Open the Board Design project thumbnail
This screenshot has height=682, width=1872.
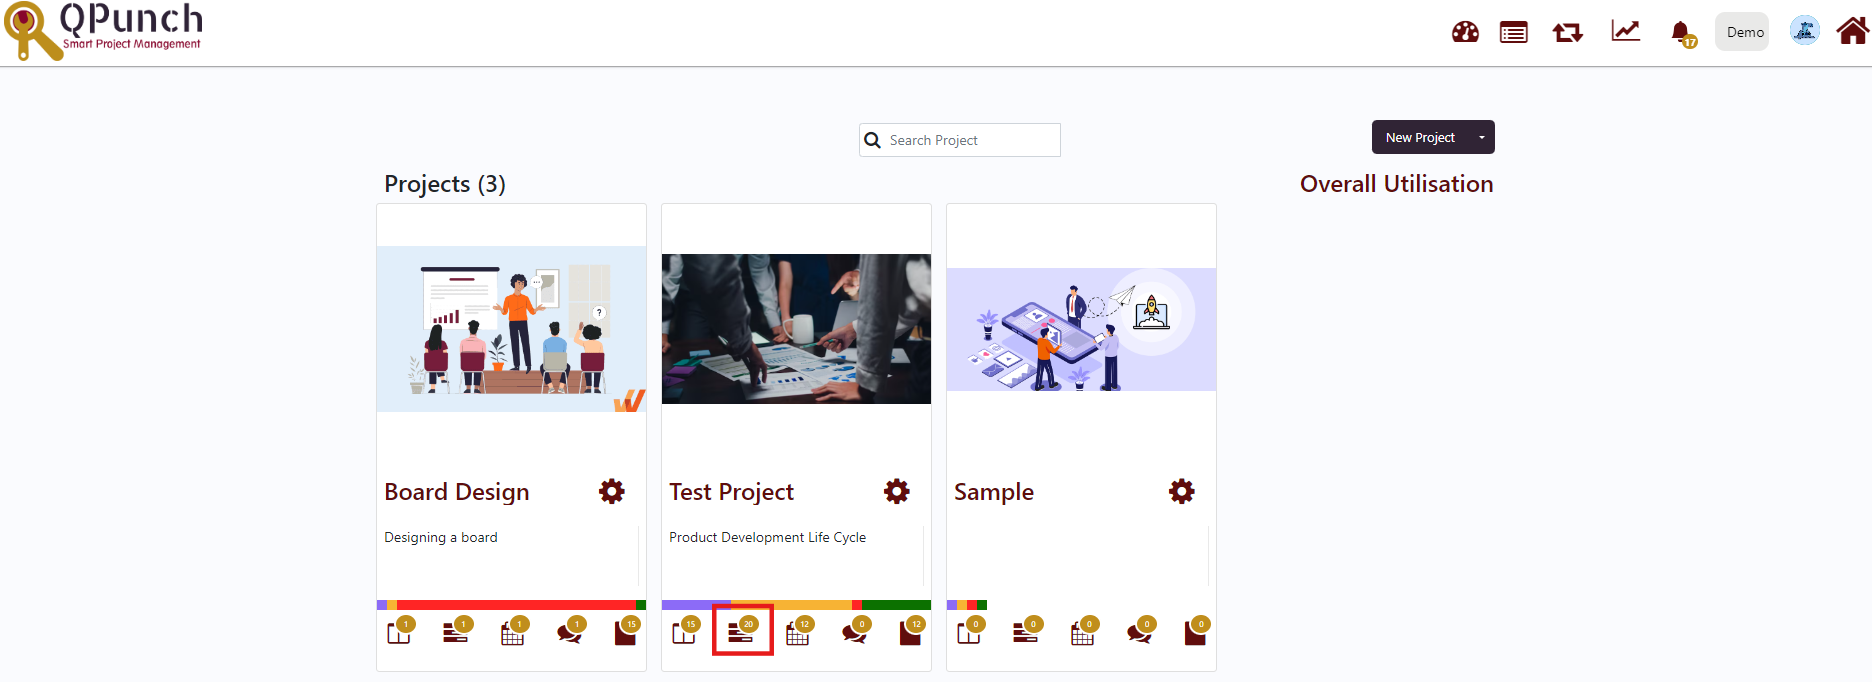click(511, 329)
